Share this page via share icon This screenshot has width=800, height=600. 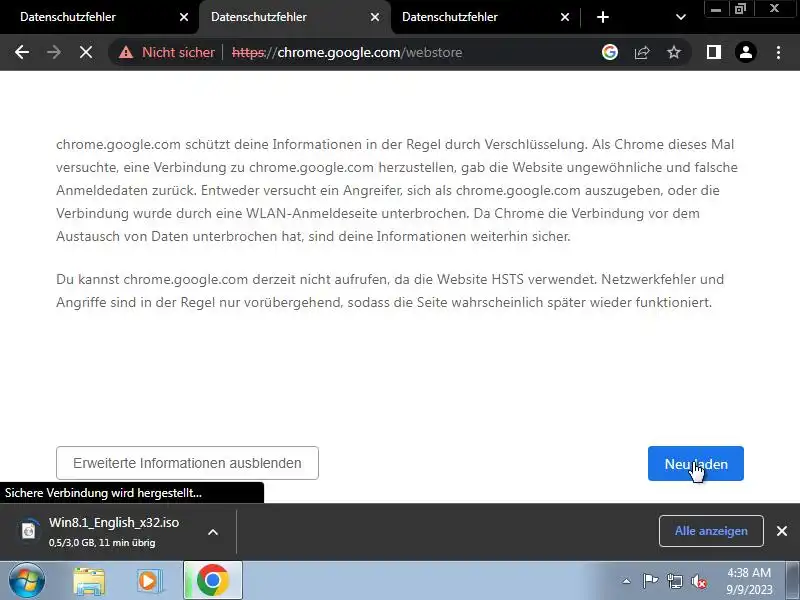[642, 52]
